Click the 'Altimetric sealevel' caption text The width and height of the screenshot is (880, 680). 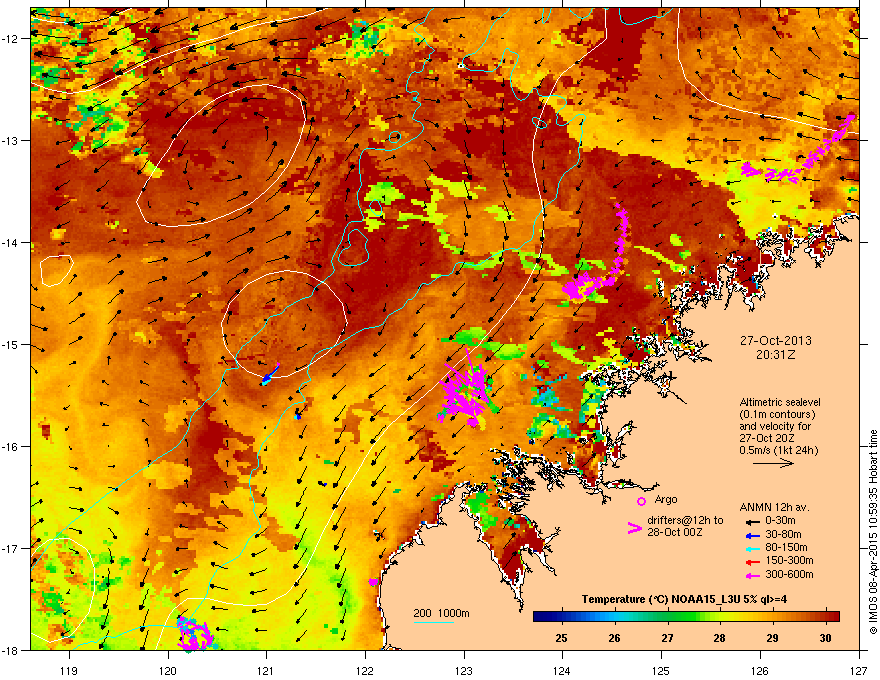point(780,402)
